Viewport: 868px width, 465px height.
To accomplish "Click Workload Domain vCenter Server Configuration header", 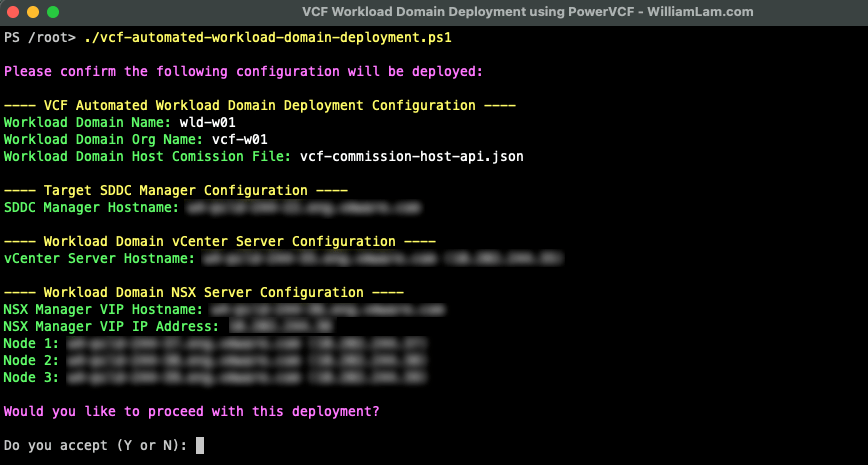I will point(220,241).
